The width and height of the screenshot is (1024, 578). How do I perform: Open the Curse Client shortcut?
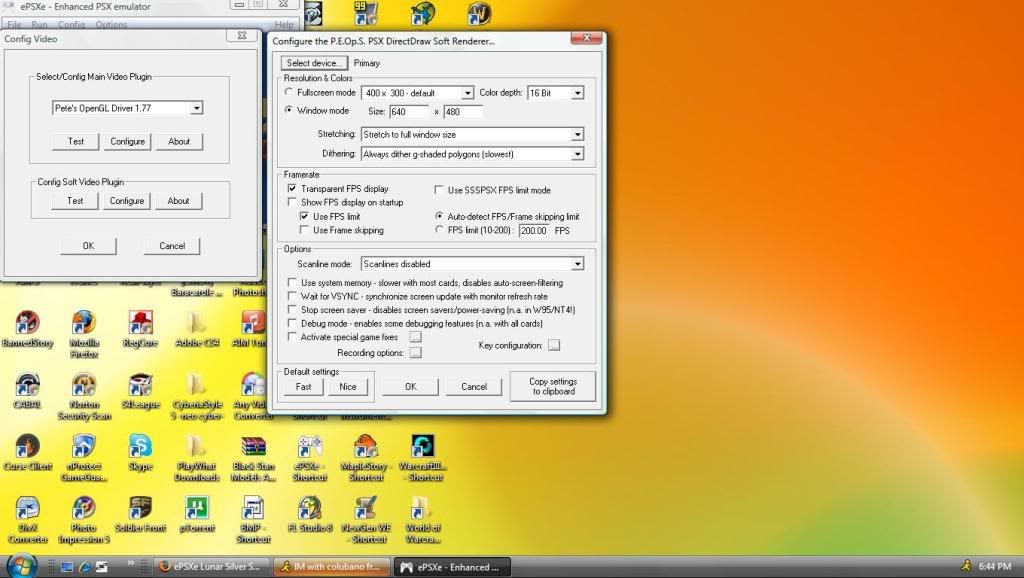(27, 452)
